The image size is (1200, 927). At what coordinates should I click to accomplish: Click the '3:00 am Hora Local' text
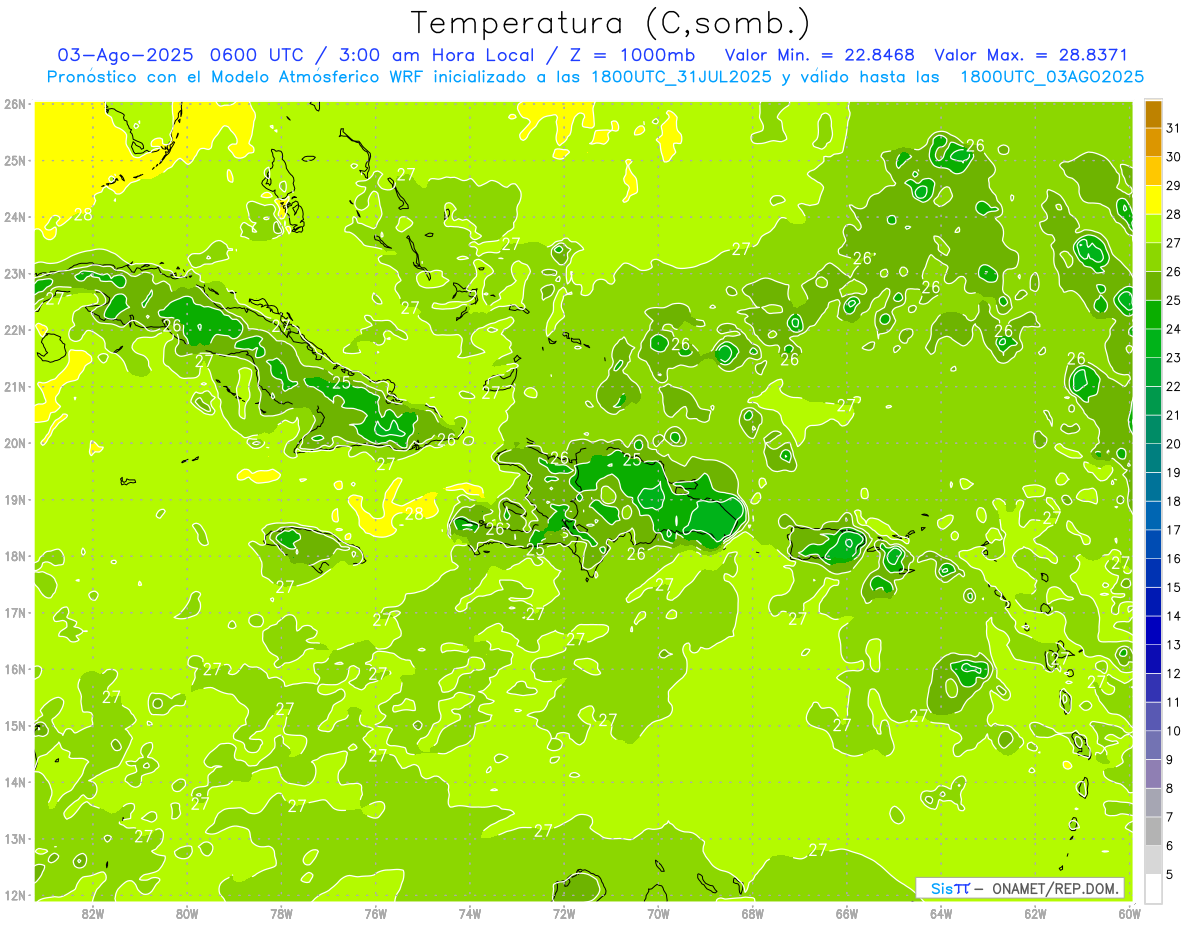[434, 55]
